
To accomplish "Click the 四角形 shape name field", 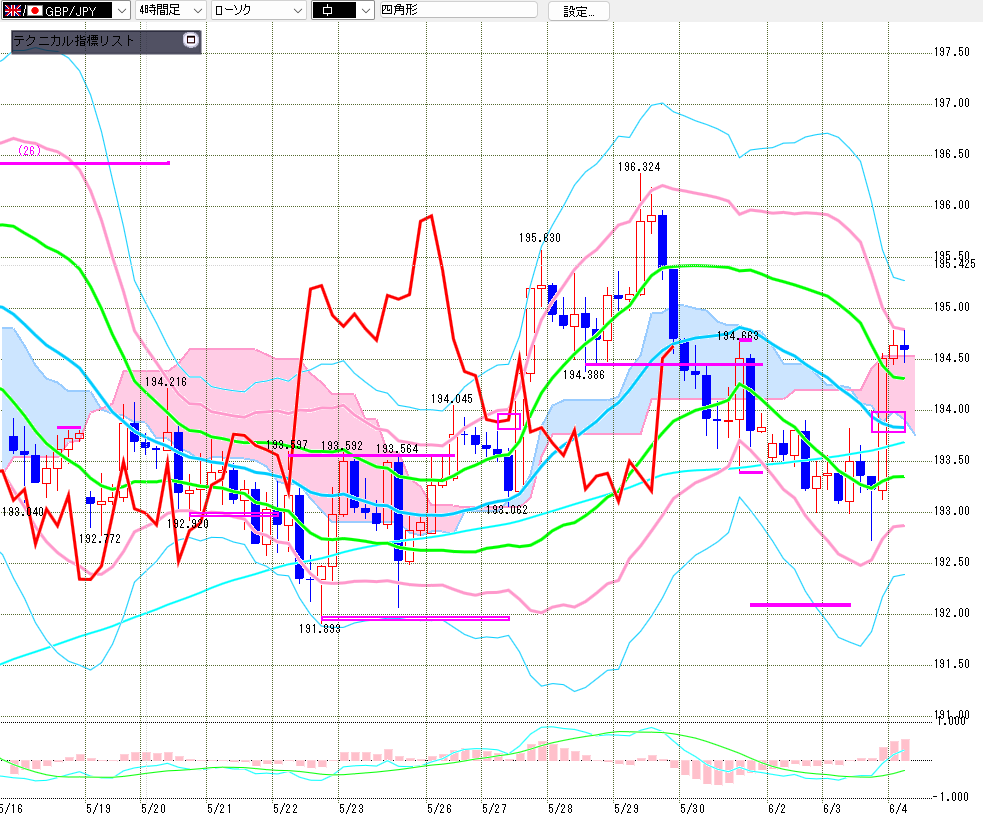I will tap(458, 10).
